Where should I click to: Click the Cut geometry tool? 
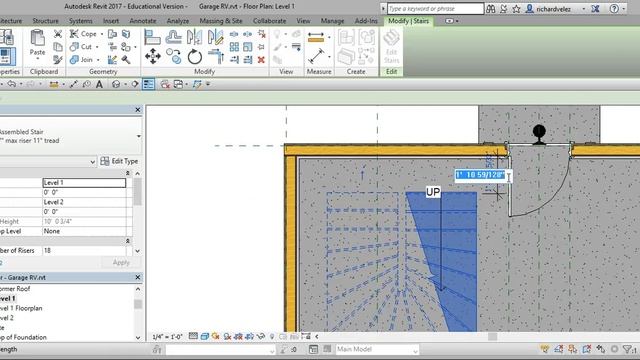(x=80, y=47)
